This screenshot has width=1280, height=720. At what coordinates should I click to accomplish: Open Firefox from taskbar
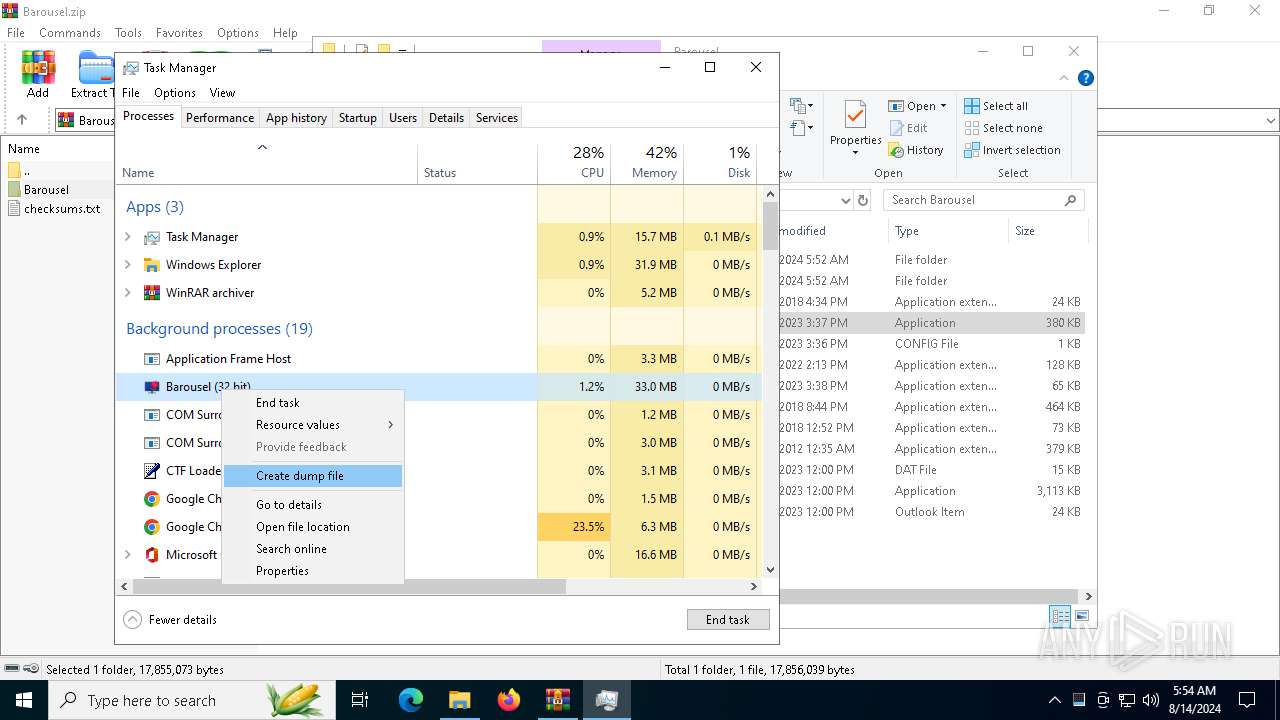[508, 700]
